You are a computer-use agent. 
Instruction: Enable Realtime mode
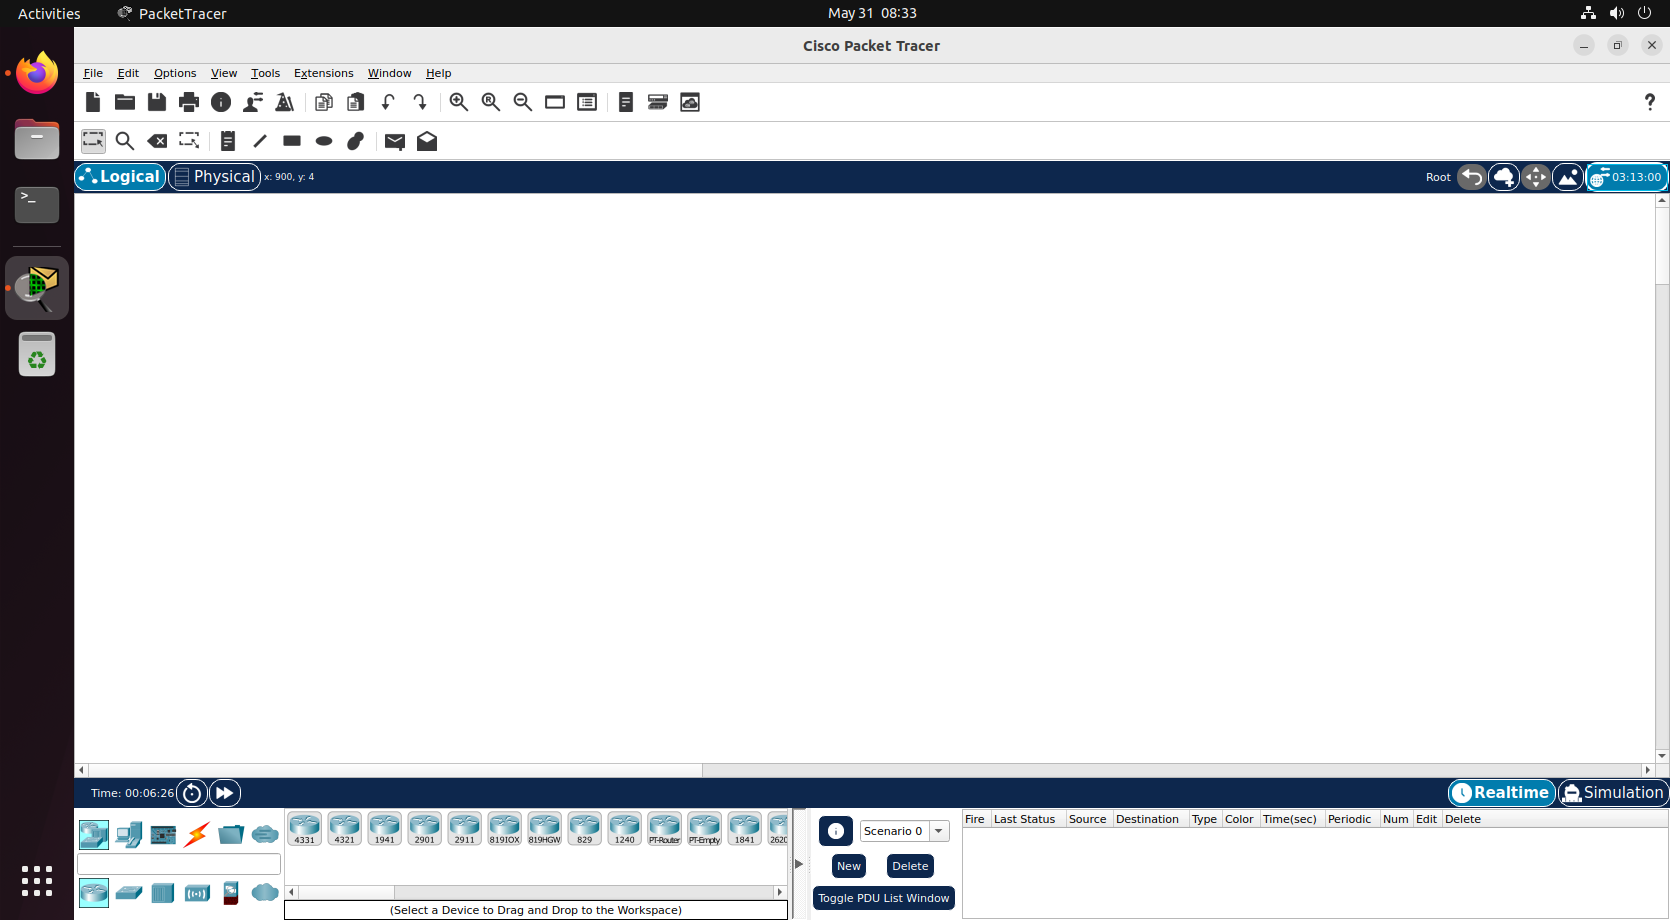(x=1502, y=793)
